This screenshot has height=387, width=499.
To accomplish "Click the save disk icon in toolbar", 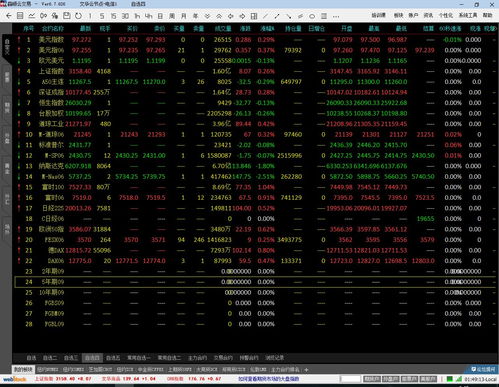I will (66, 16).
